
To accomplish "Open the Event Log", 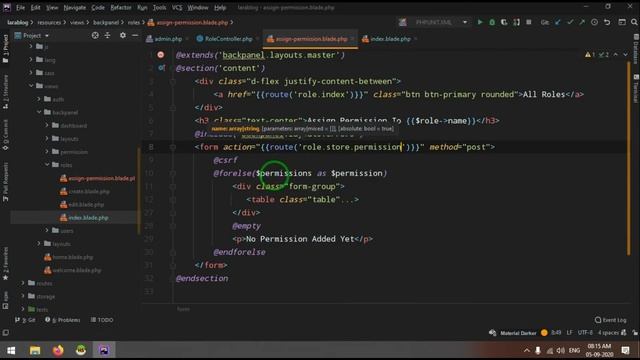I will point(610,320).
